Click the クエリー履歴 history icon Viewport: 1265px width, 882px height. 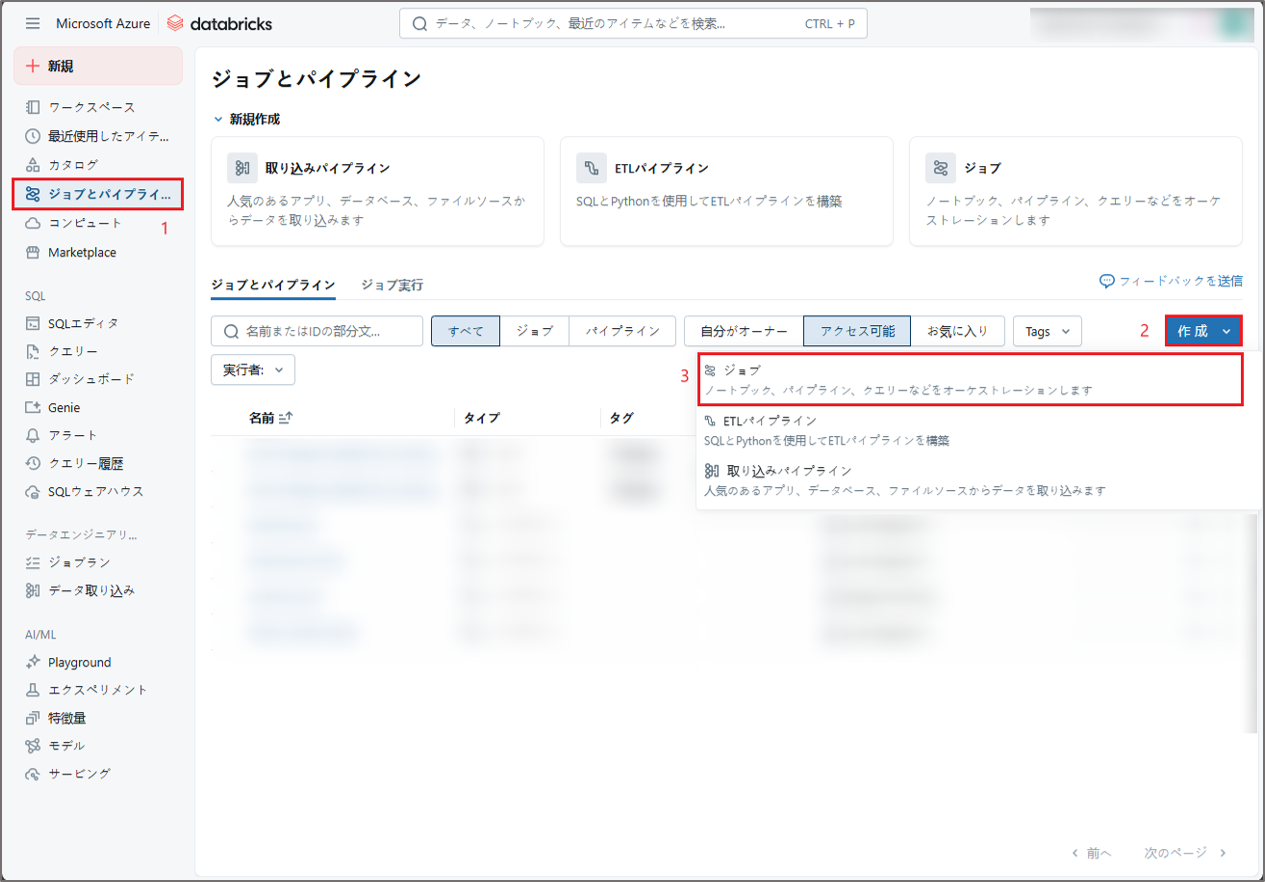tap(33, 463)
